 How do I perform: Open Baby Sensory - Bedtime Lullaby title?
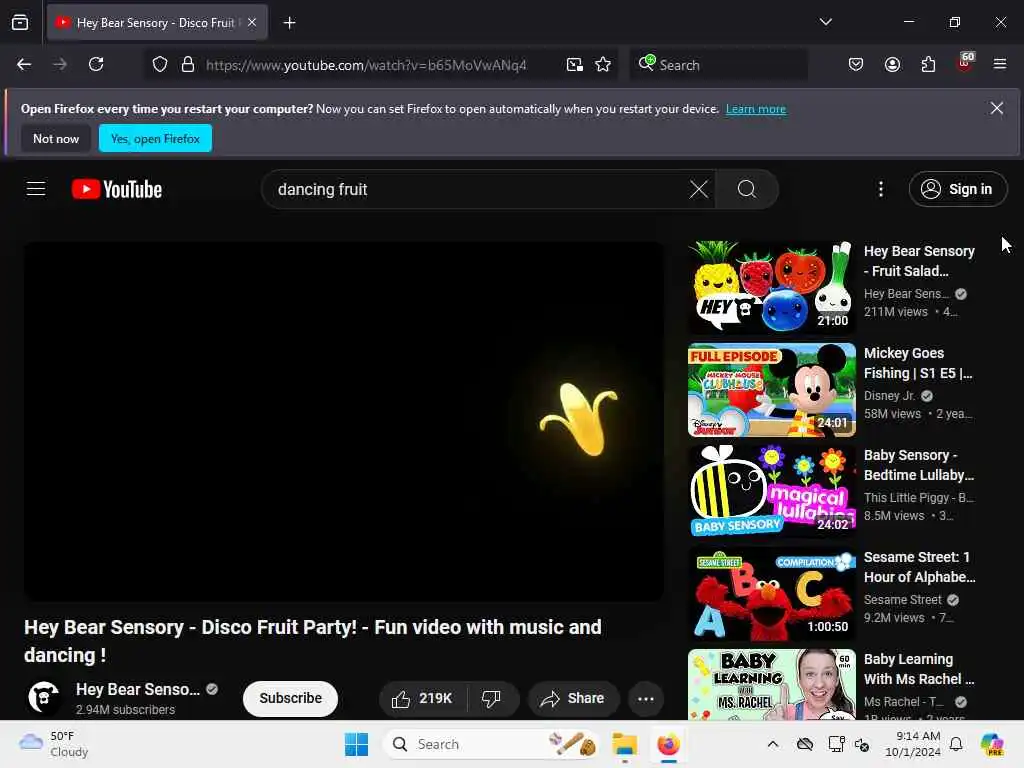click(x=919, y=465)
